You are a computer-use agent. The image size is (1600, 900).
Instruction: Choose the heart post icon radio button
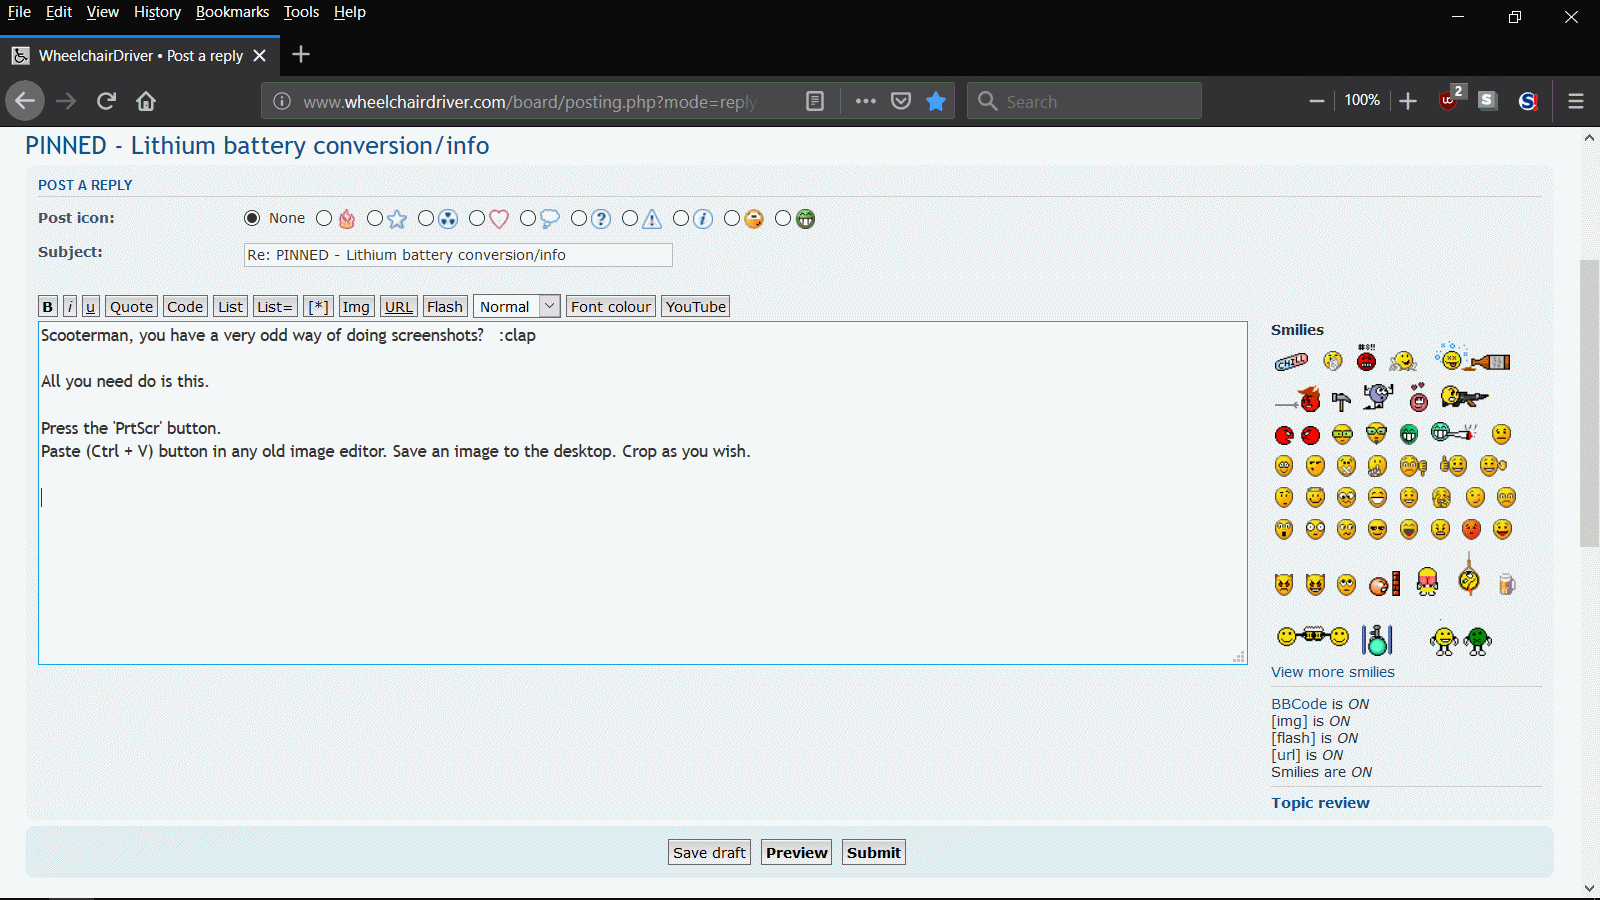(477, 218)
